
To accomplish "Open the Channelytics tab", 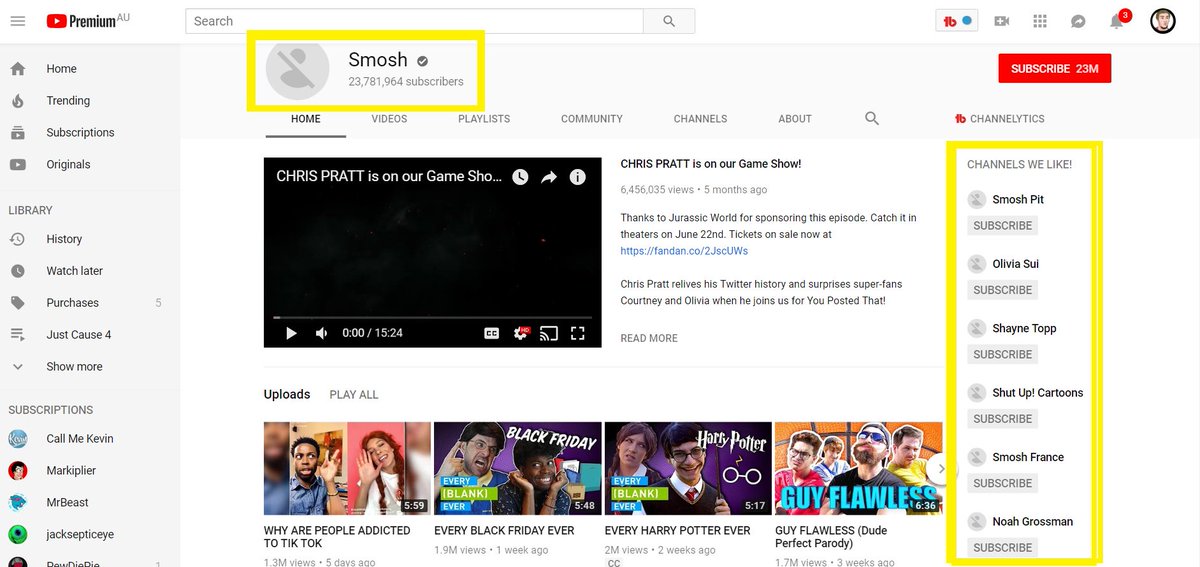I will [x=999, y=118].
